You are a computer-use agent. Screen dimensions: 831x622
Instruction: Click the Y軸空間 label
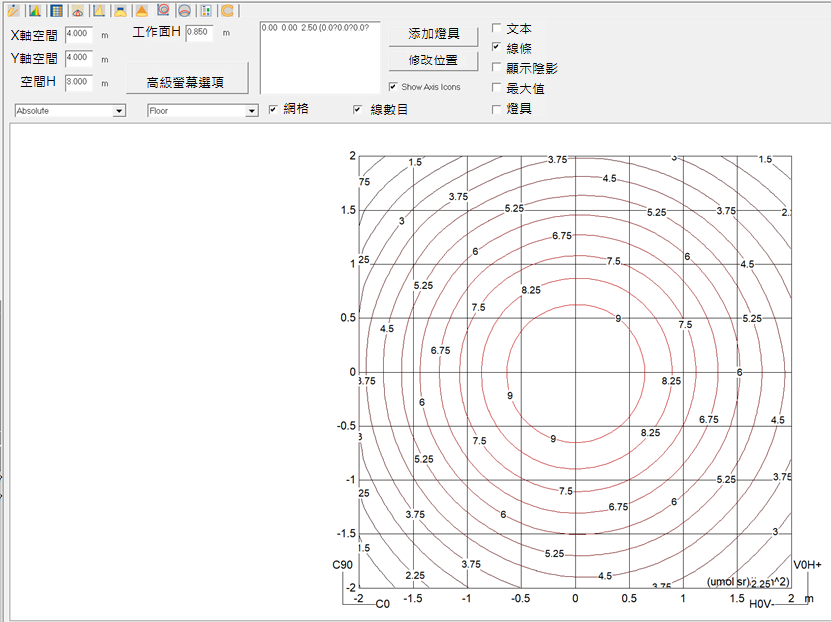coord(34,58)
